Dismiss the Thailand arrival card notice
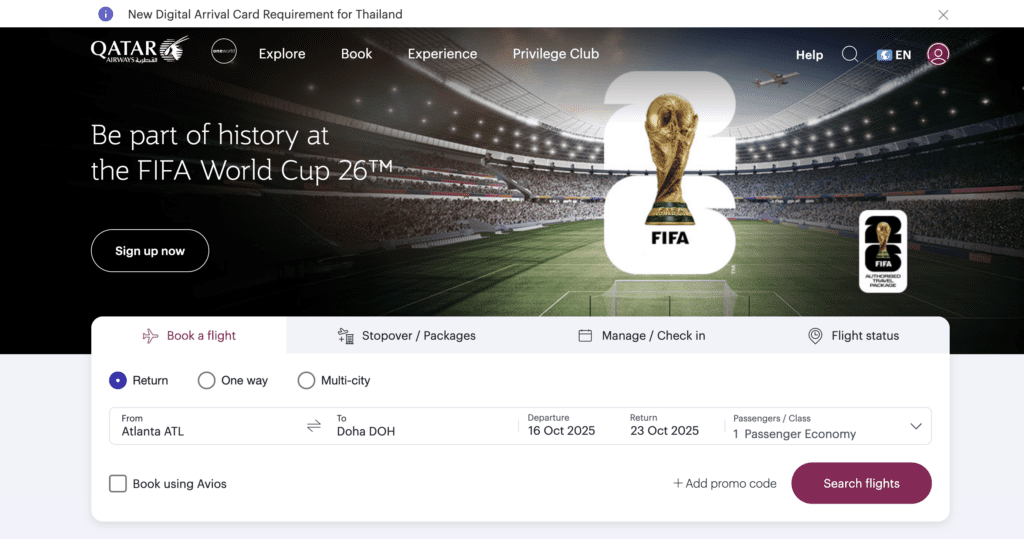1024x539 pixels. [x=943, y=14]
